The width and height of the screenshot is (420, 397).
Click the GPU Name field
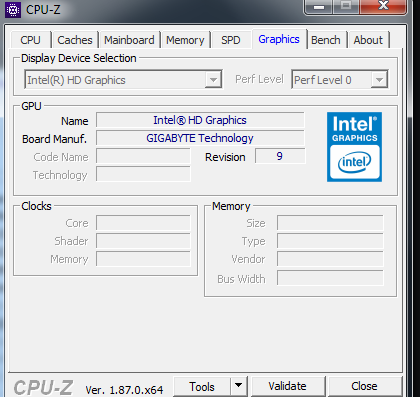click(x=200, y=120)
